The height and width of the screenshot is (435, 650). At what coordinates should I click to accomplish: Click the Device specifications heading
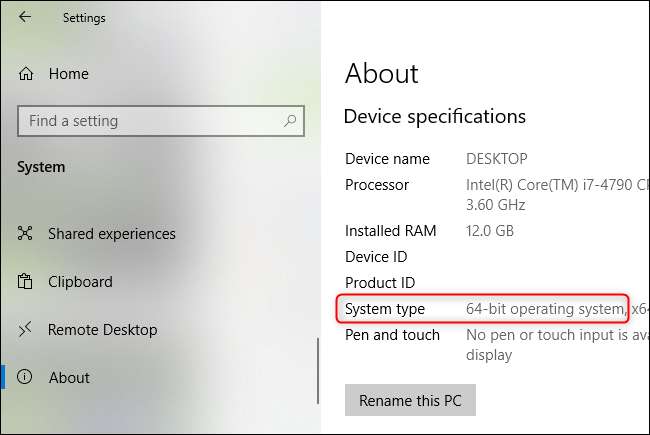pyautogui.click(x=434, y=117)
